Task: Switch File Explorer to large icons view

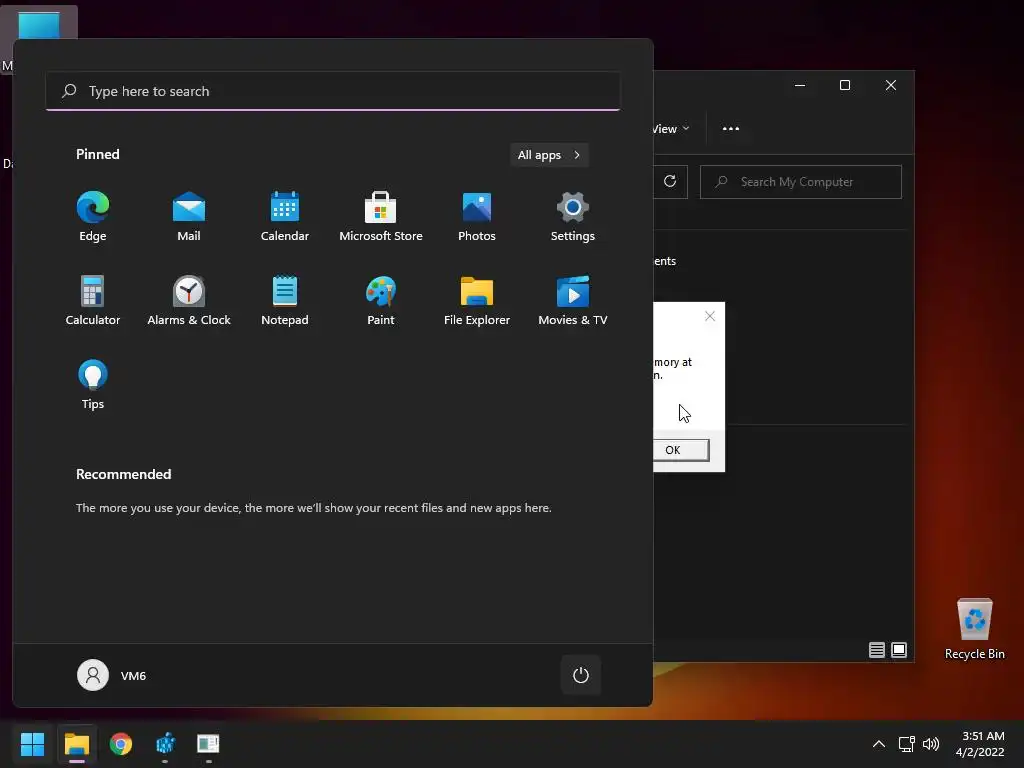Action: coord(899,650)
